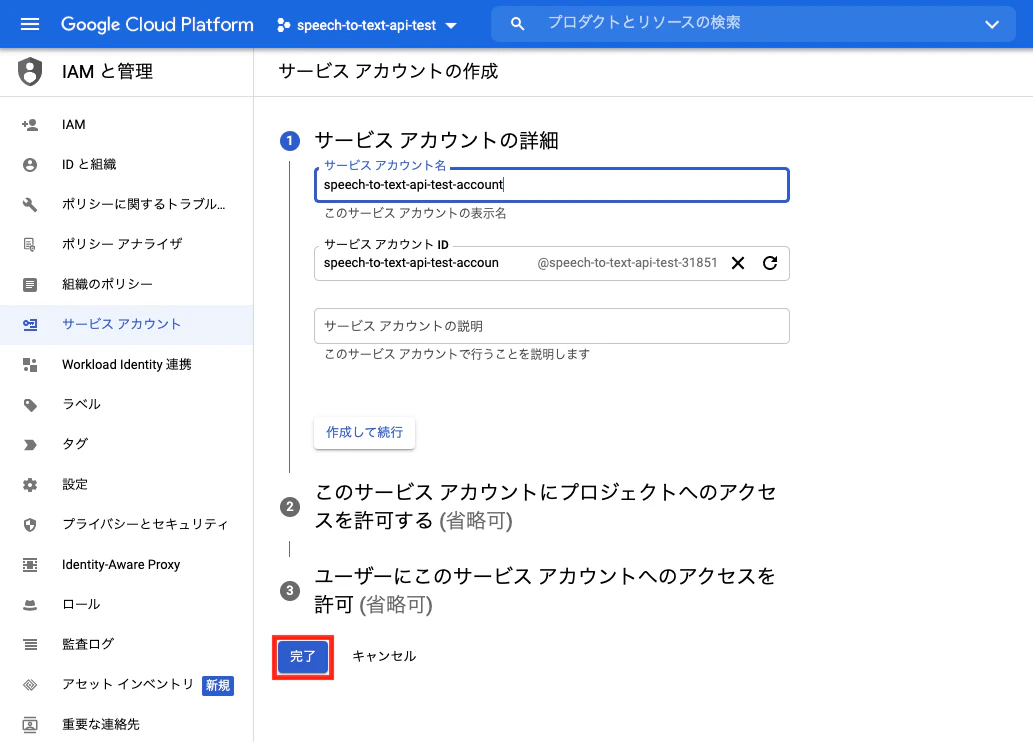Open アセット インベントリ in the sidebar

[126, 685]
